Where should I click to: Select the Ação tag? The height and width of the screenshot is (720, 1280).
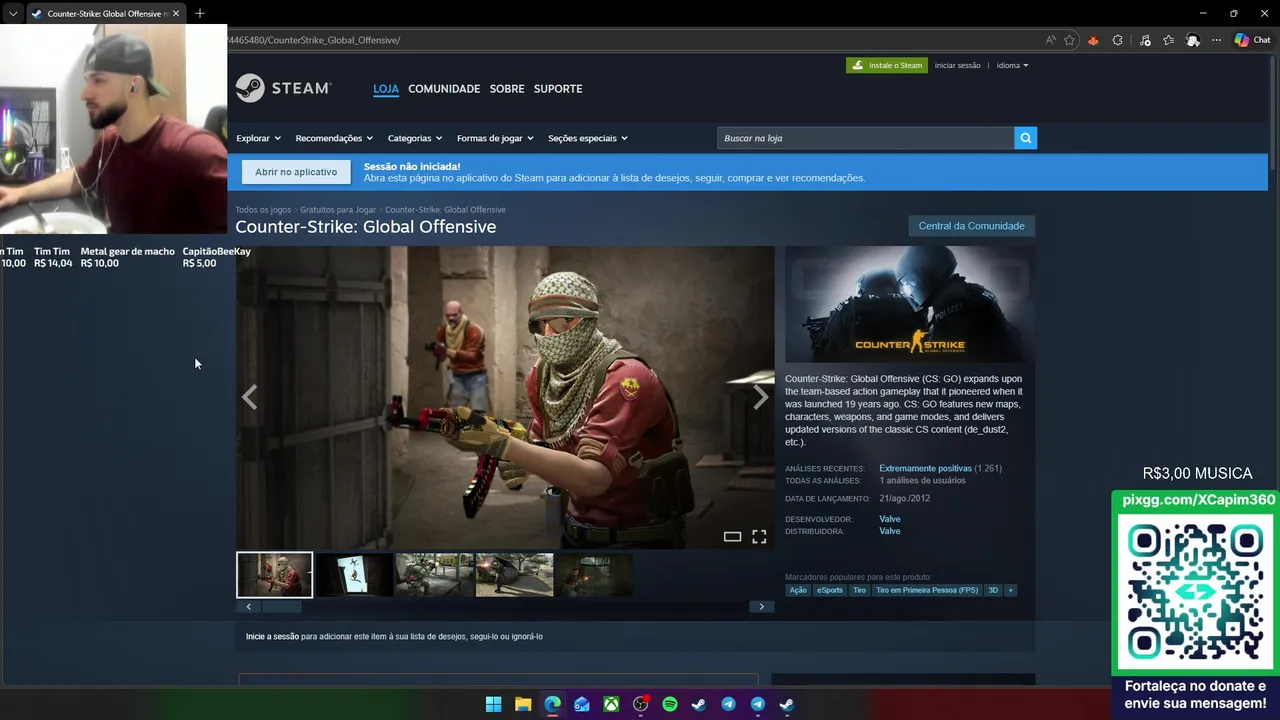pyautogui.click(x=798, y=590)
